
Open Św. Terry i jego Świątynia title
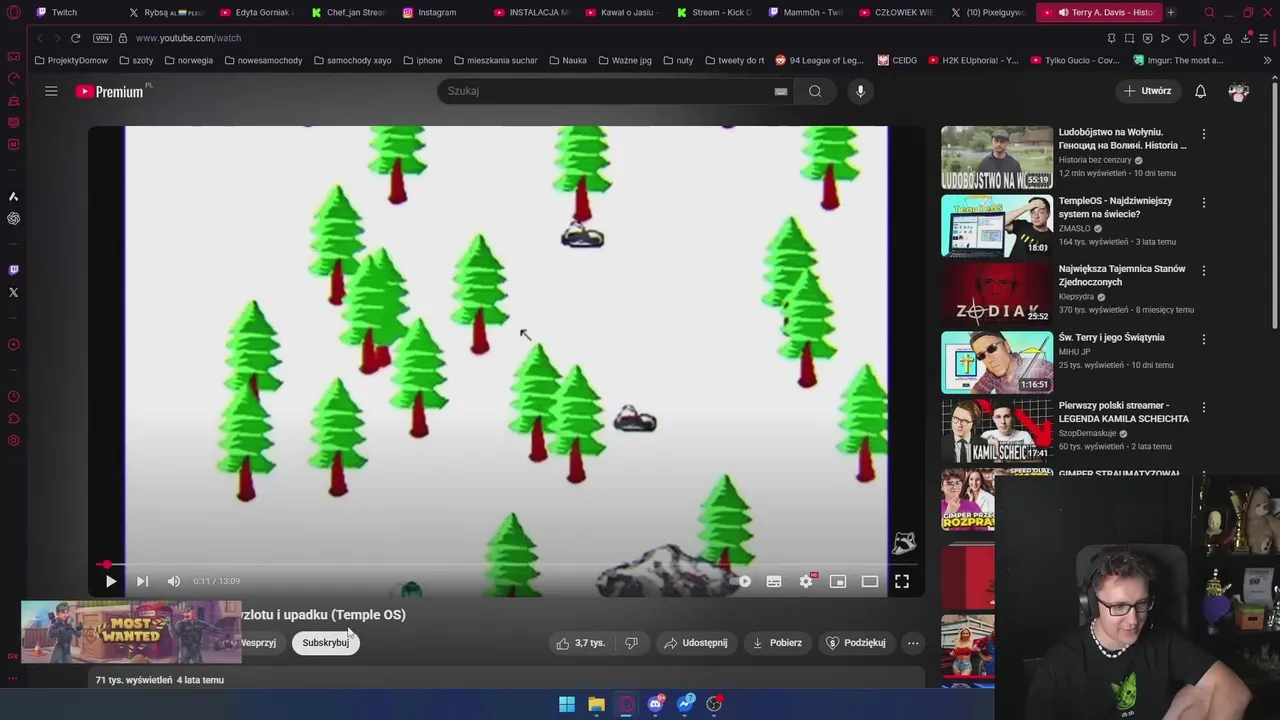pyautogui.click(x=1111, y=338)
